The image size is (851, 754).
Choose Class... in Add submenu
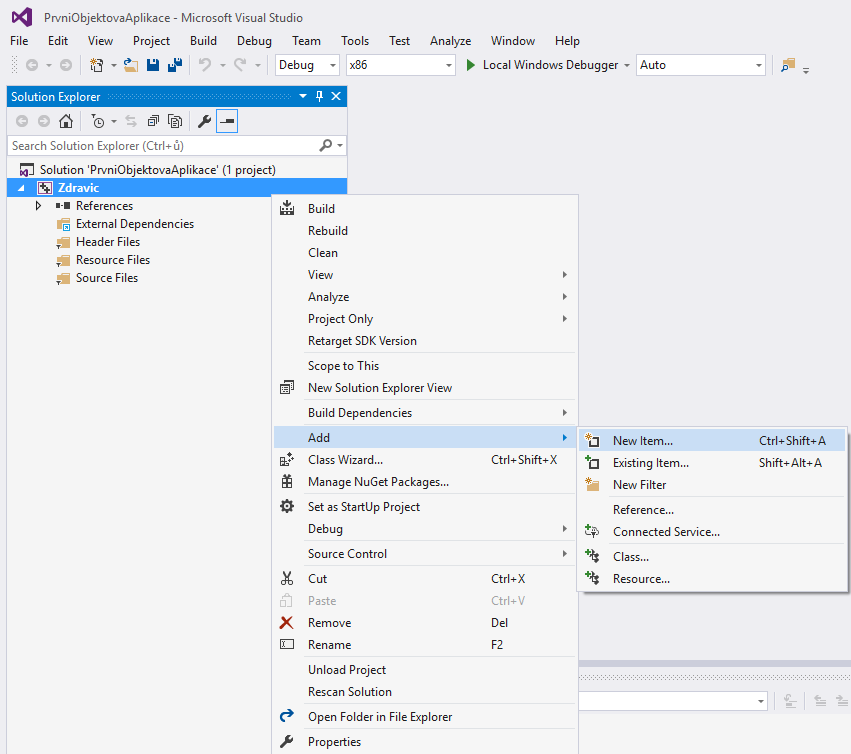(x=713, y=556)
